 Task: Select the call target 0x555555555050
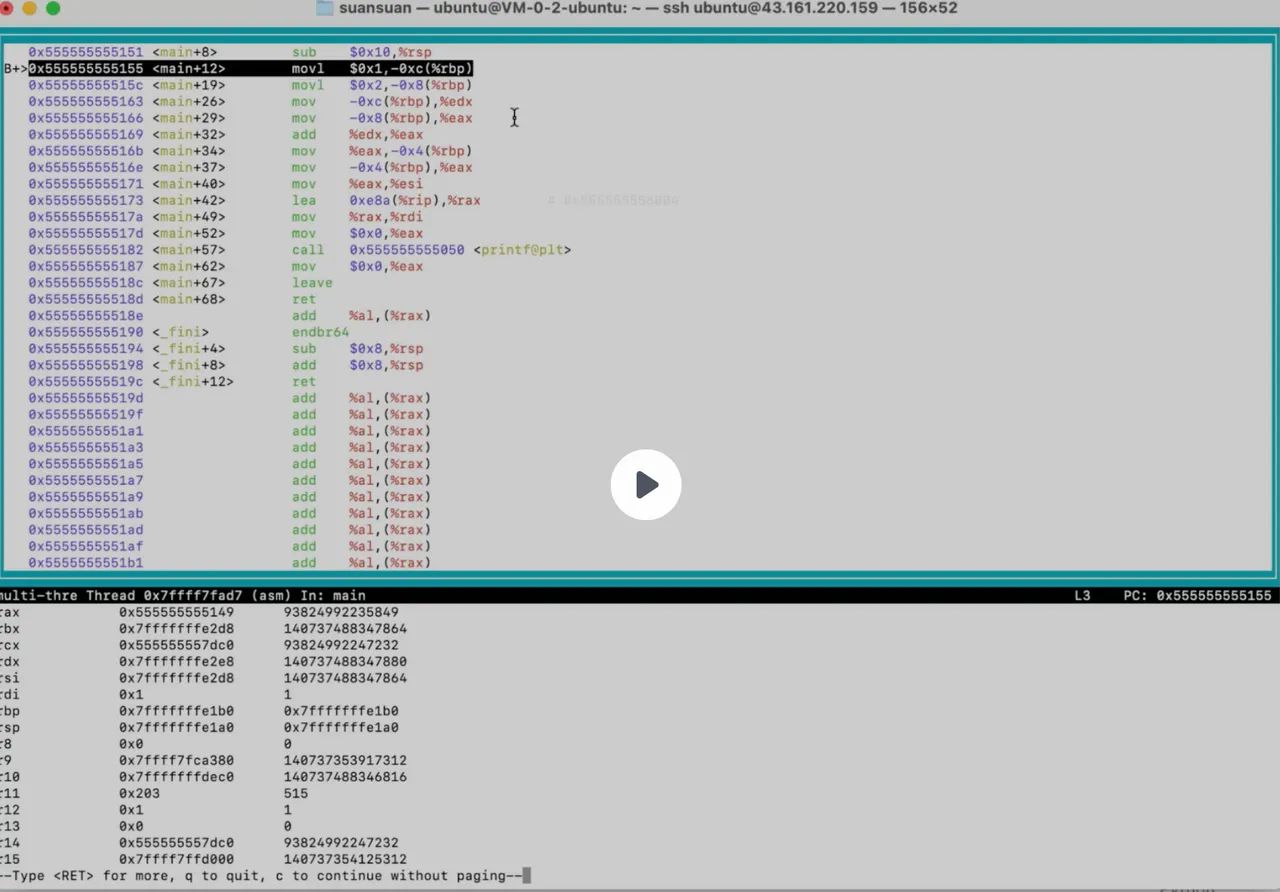click(x=407, y=250)
